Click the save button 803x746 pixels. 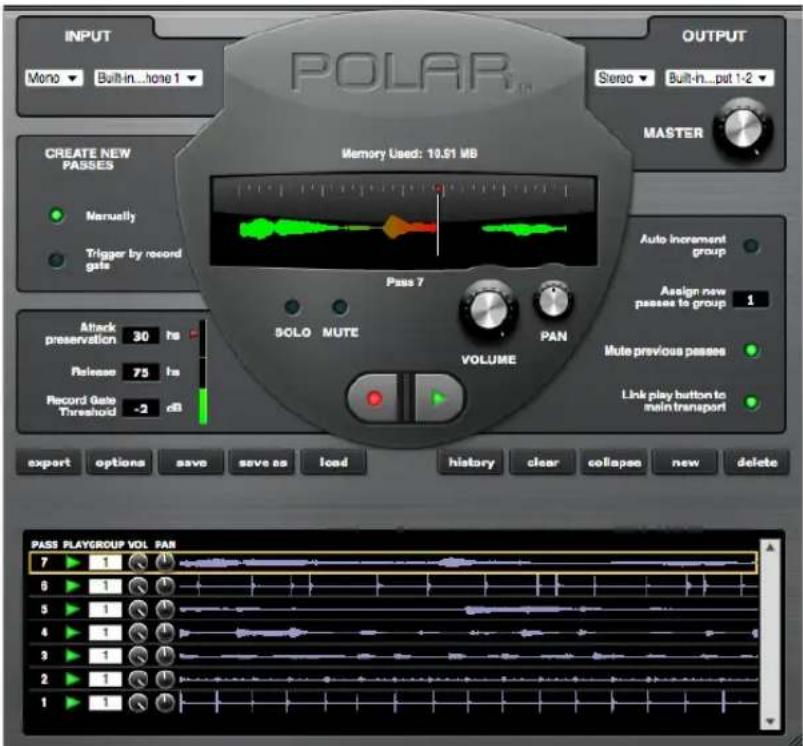click(192, 462)
